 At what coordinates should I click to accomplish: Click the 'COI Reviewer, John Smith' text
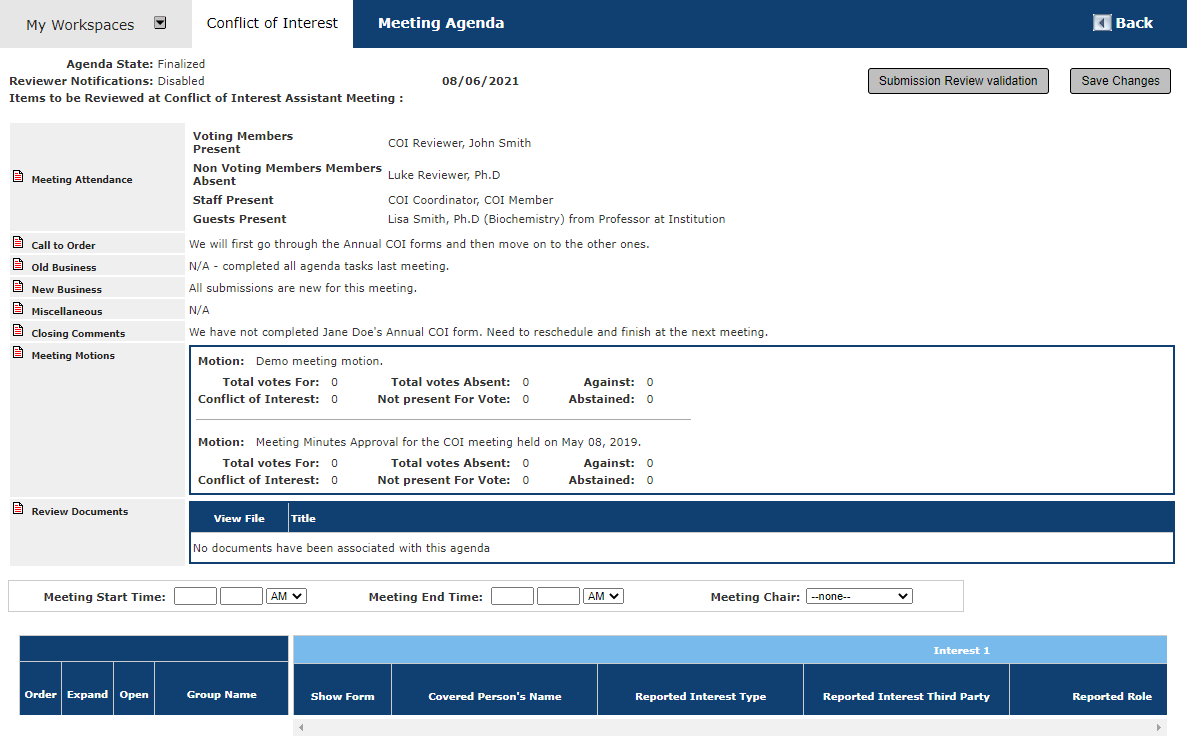click(x=460, y=143)
